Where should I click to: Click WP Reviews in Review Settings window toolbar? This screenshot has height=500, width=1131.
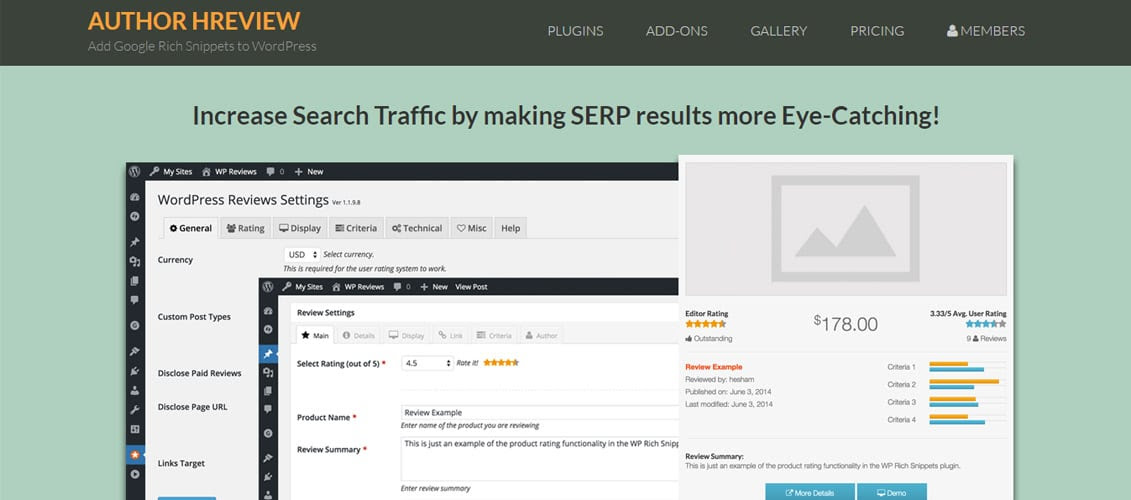[359, 286]
